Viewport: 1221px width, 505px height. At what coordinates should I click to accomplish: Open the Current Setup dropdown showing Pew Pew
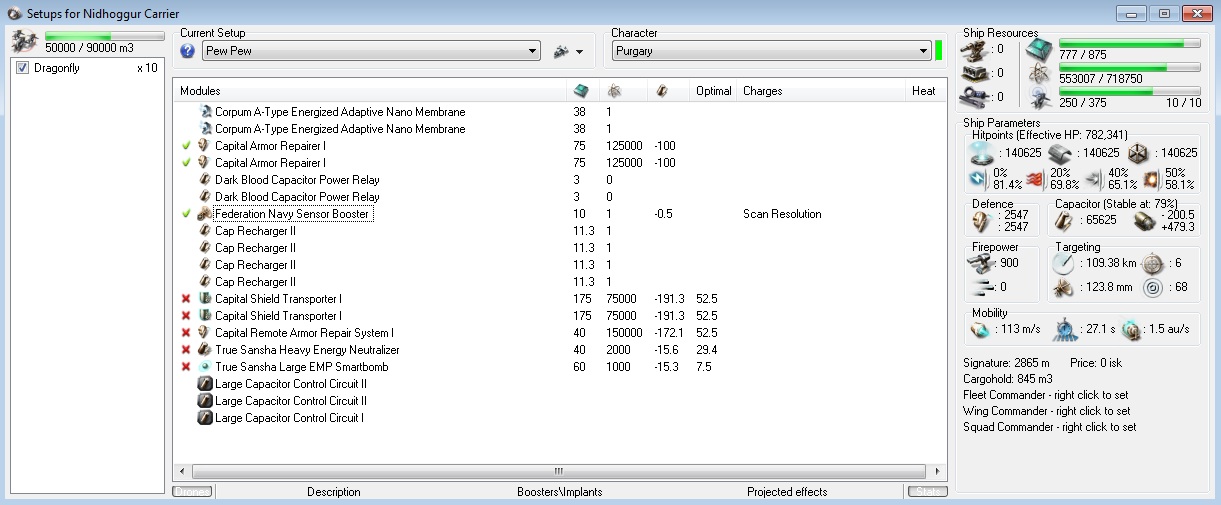pos(371,51)
